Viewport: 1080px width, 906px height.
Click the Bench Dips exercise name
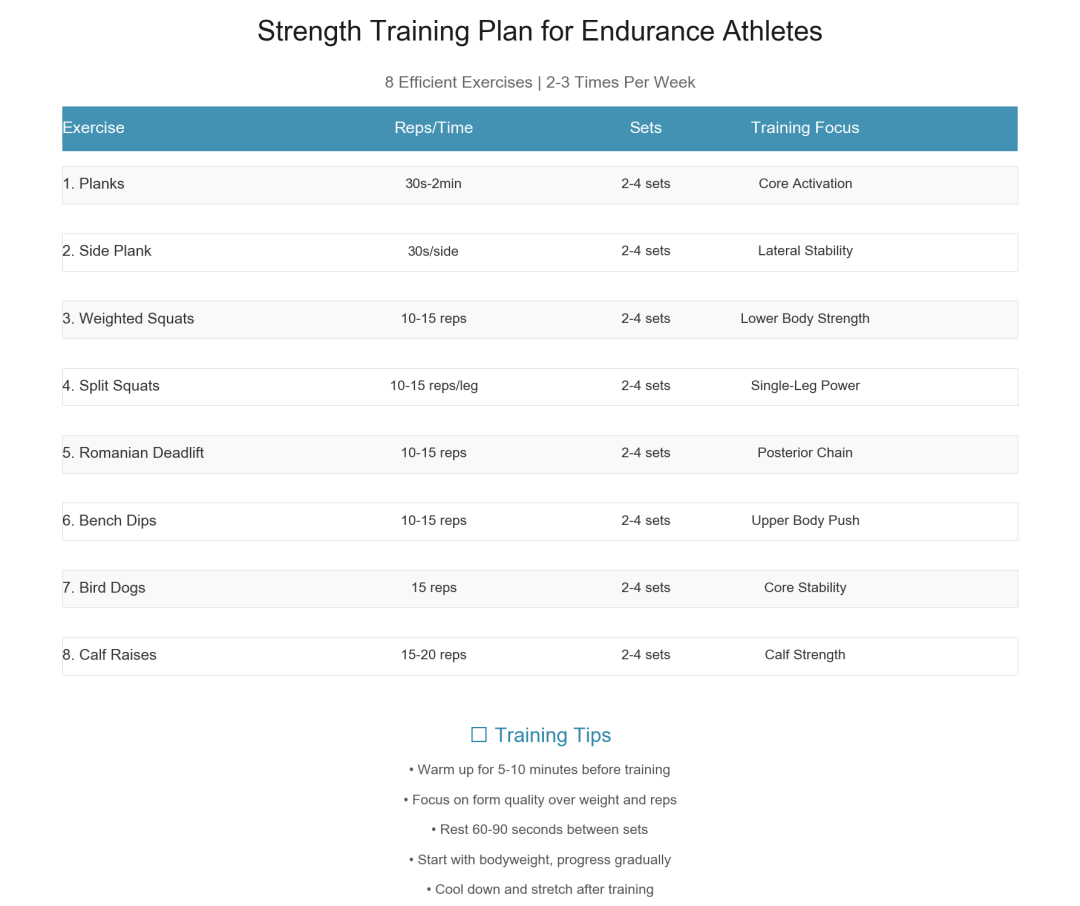click(109, 521)
